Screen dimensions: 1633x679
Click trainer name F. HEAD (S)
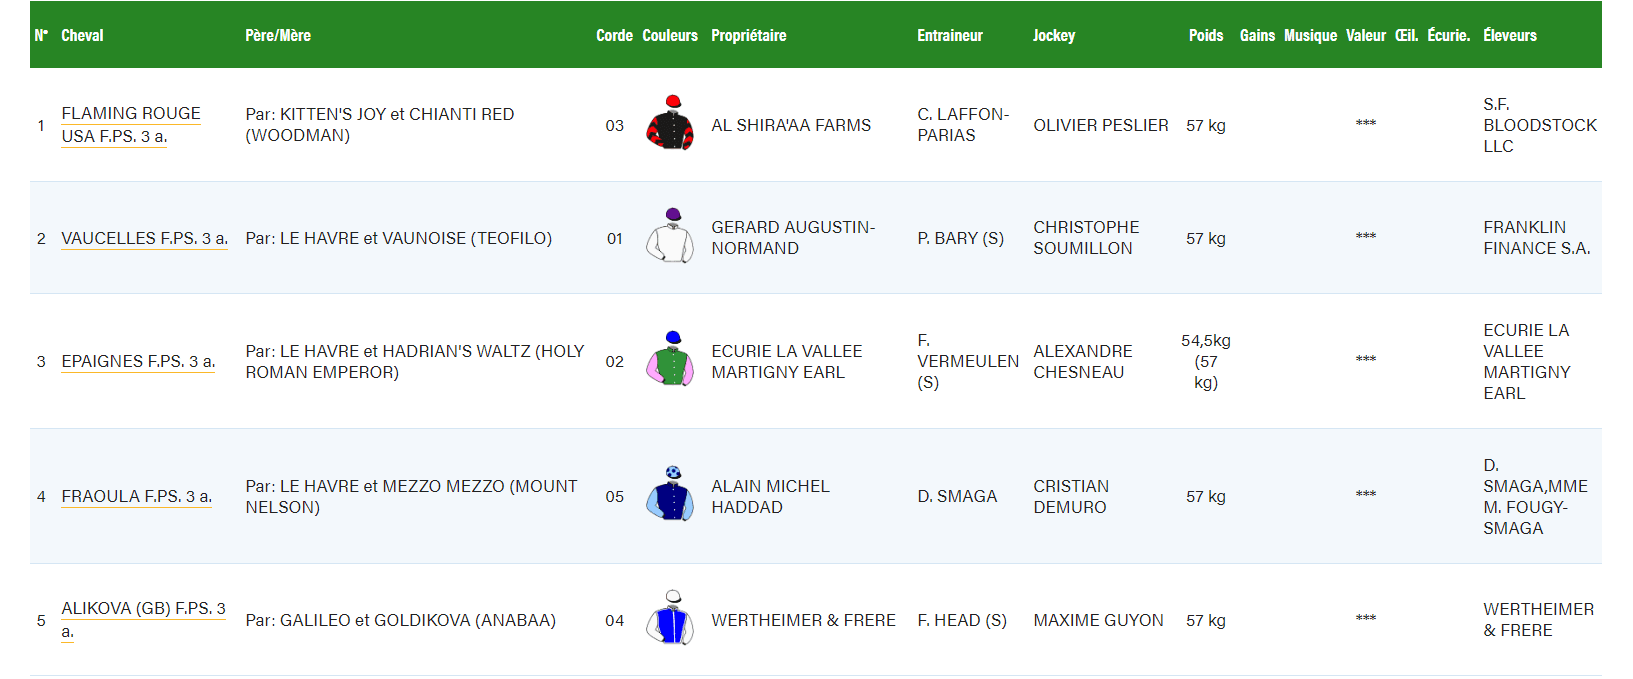961,620
